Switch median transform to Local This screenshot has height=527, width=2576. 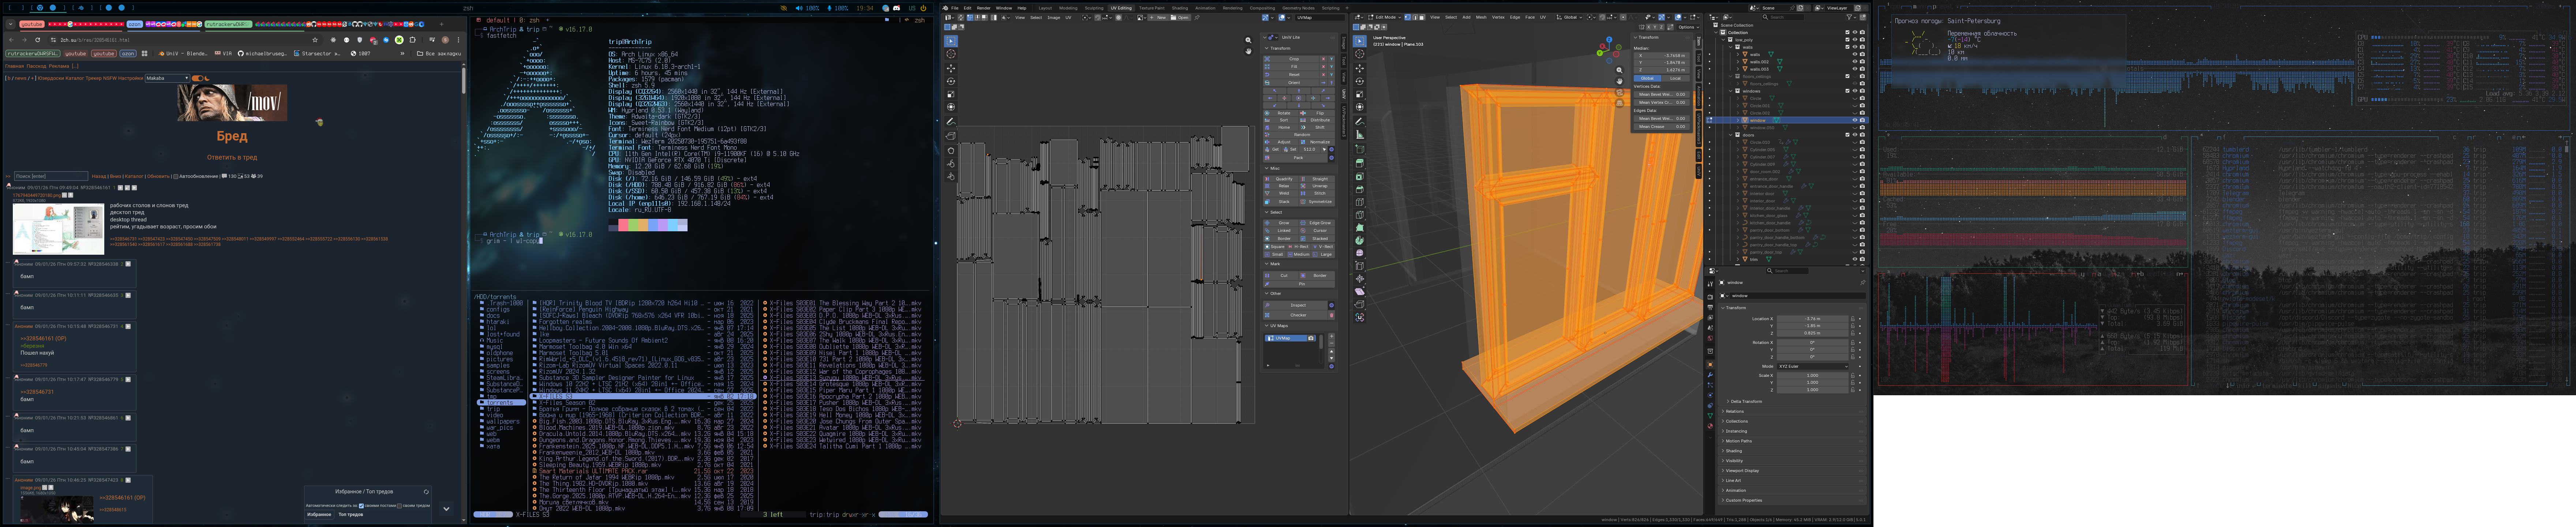tap(1675, 78)
